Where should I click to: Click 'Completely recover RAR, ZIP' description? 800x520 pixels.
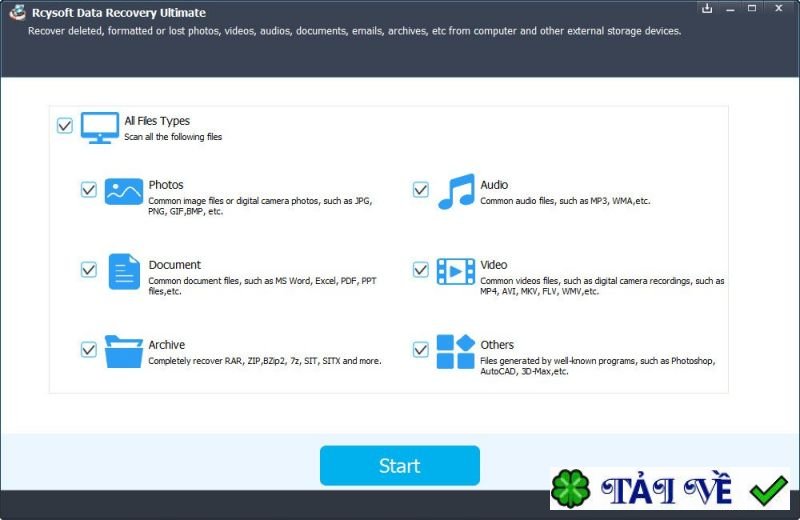pyautogui.click(x=265, y=361)
